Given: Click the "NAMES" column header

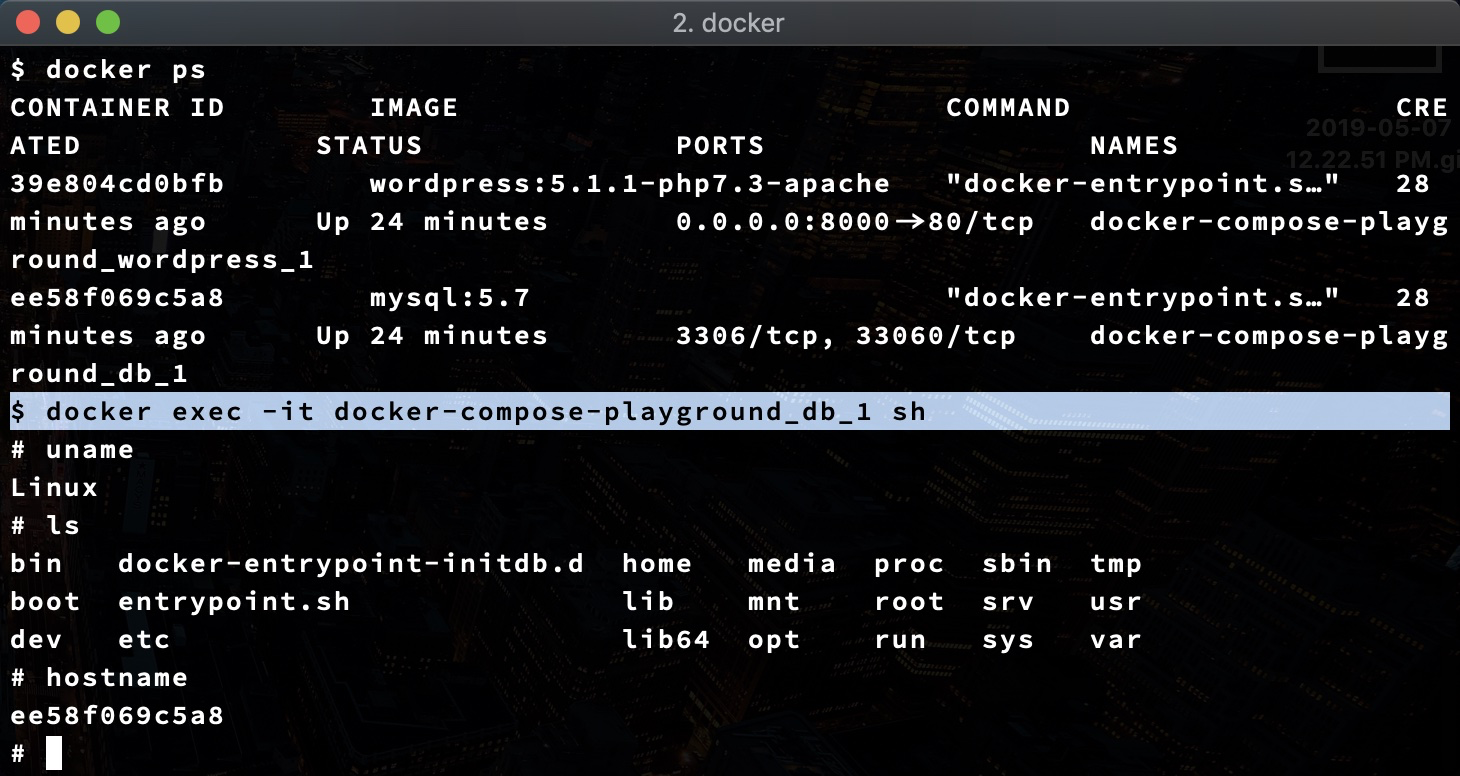Looking at the screenshot, I should tap(1134, 146).
